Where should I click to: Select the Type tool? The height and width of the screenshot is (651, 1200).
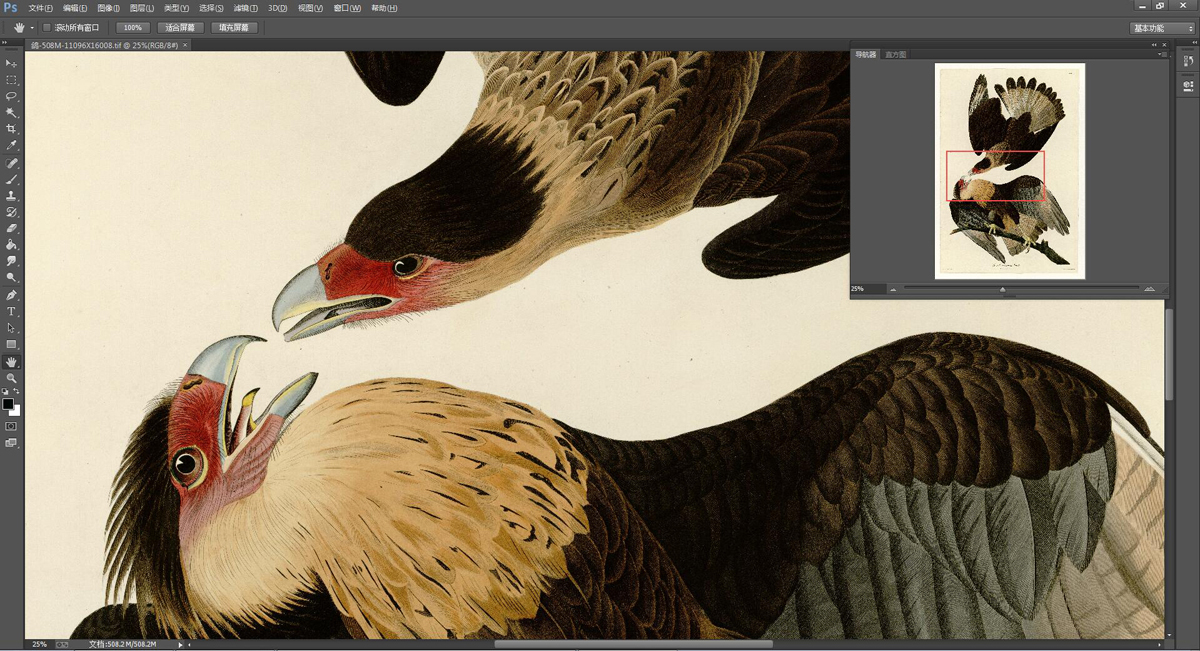tap(12, 312)
